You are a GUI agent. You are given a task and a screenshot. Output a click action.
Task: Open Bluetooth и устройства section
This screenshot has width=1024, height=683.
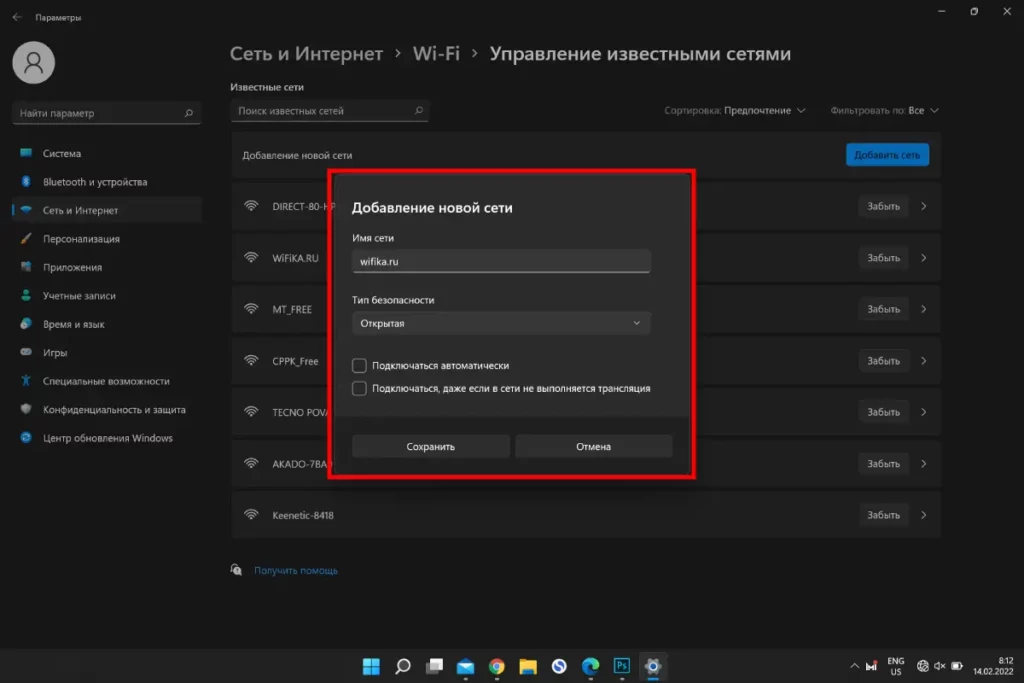(107, 182)
